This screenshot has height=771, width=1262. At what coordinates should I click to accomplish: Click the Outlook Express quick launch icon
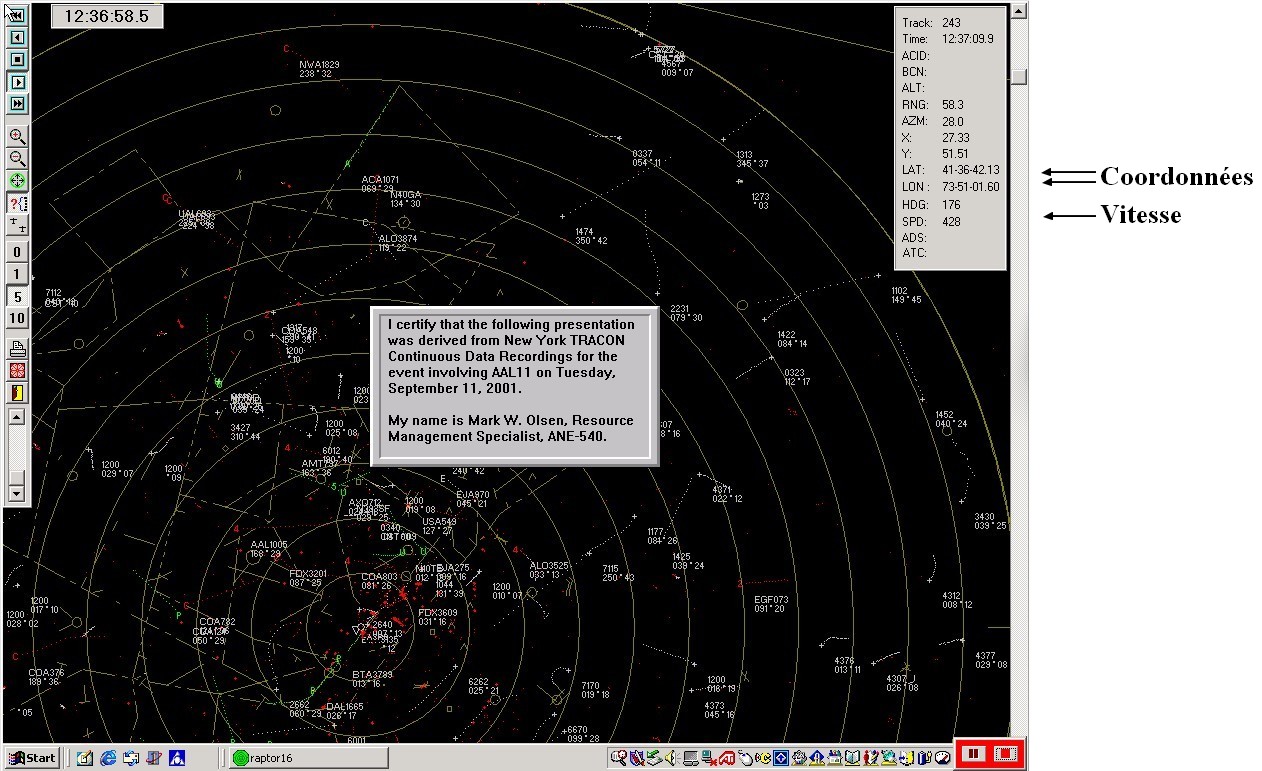click(x=131, y=758)
